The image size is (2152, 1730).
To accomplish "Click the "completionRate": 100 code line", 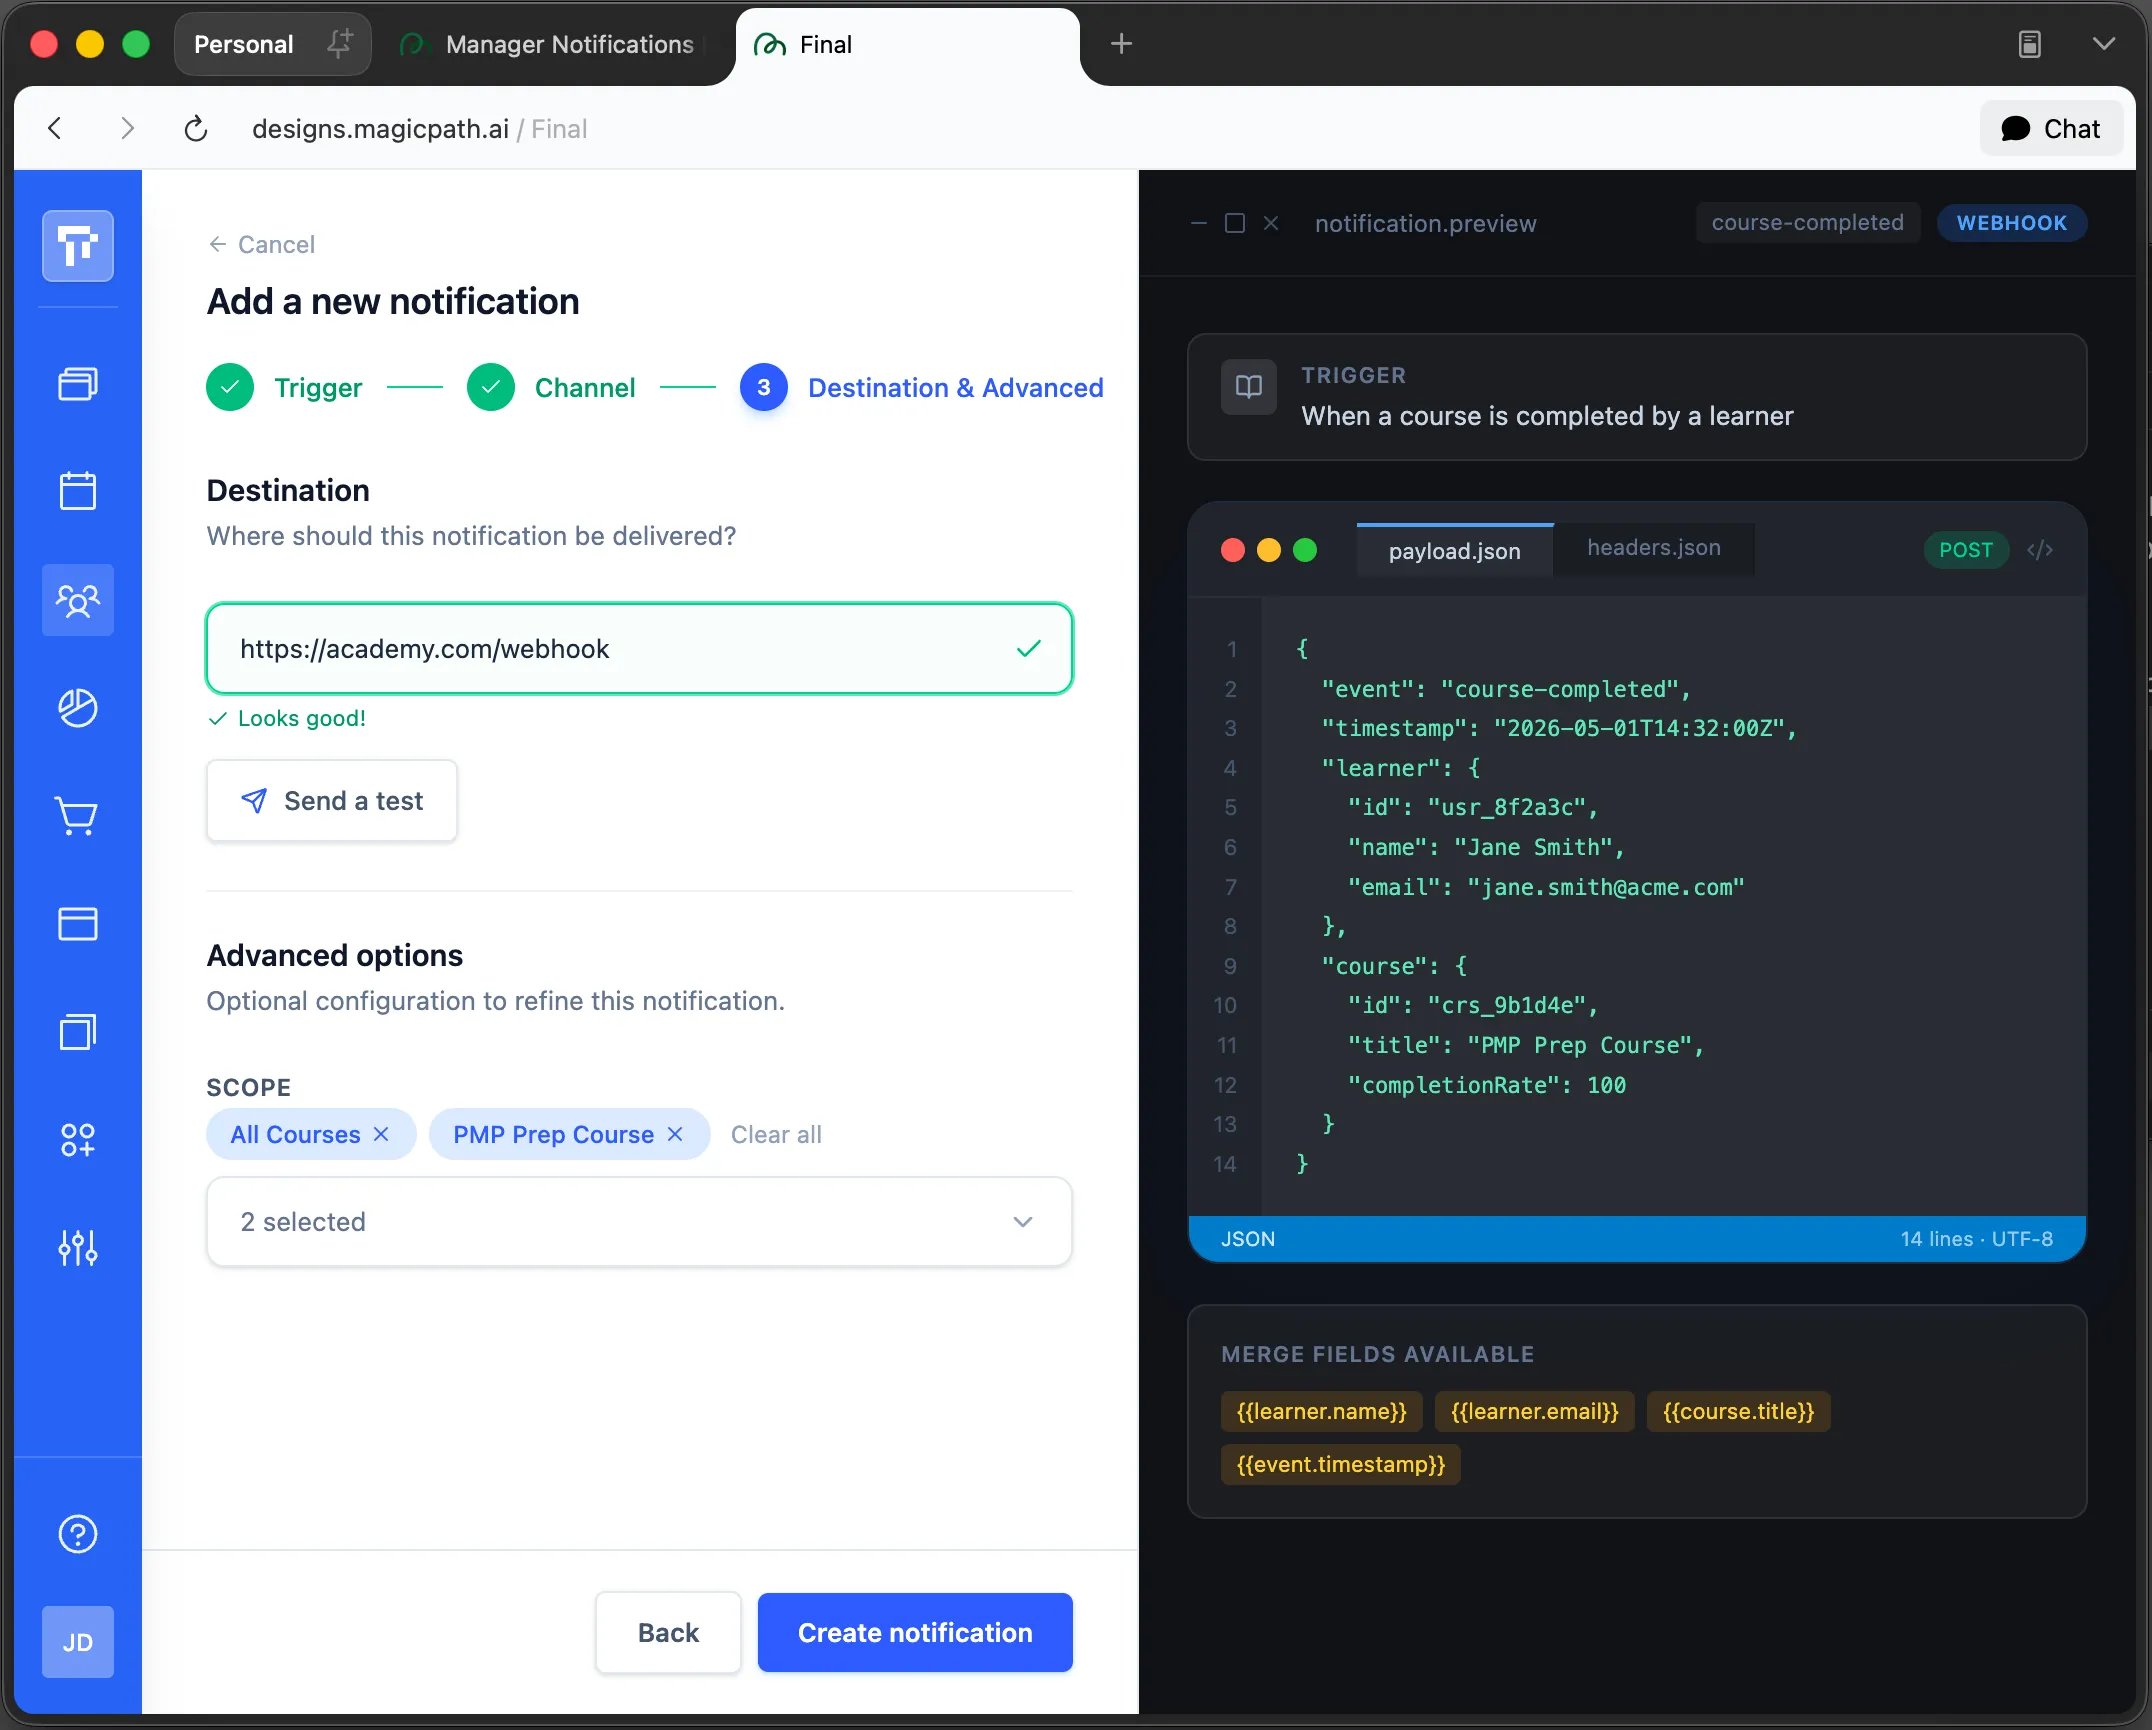I will tap(1487, 1085).
